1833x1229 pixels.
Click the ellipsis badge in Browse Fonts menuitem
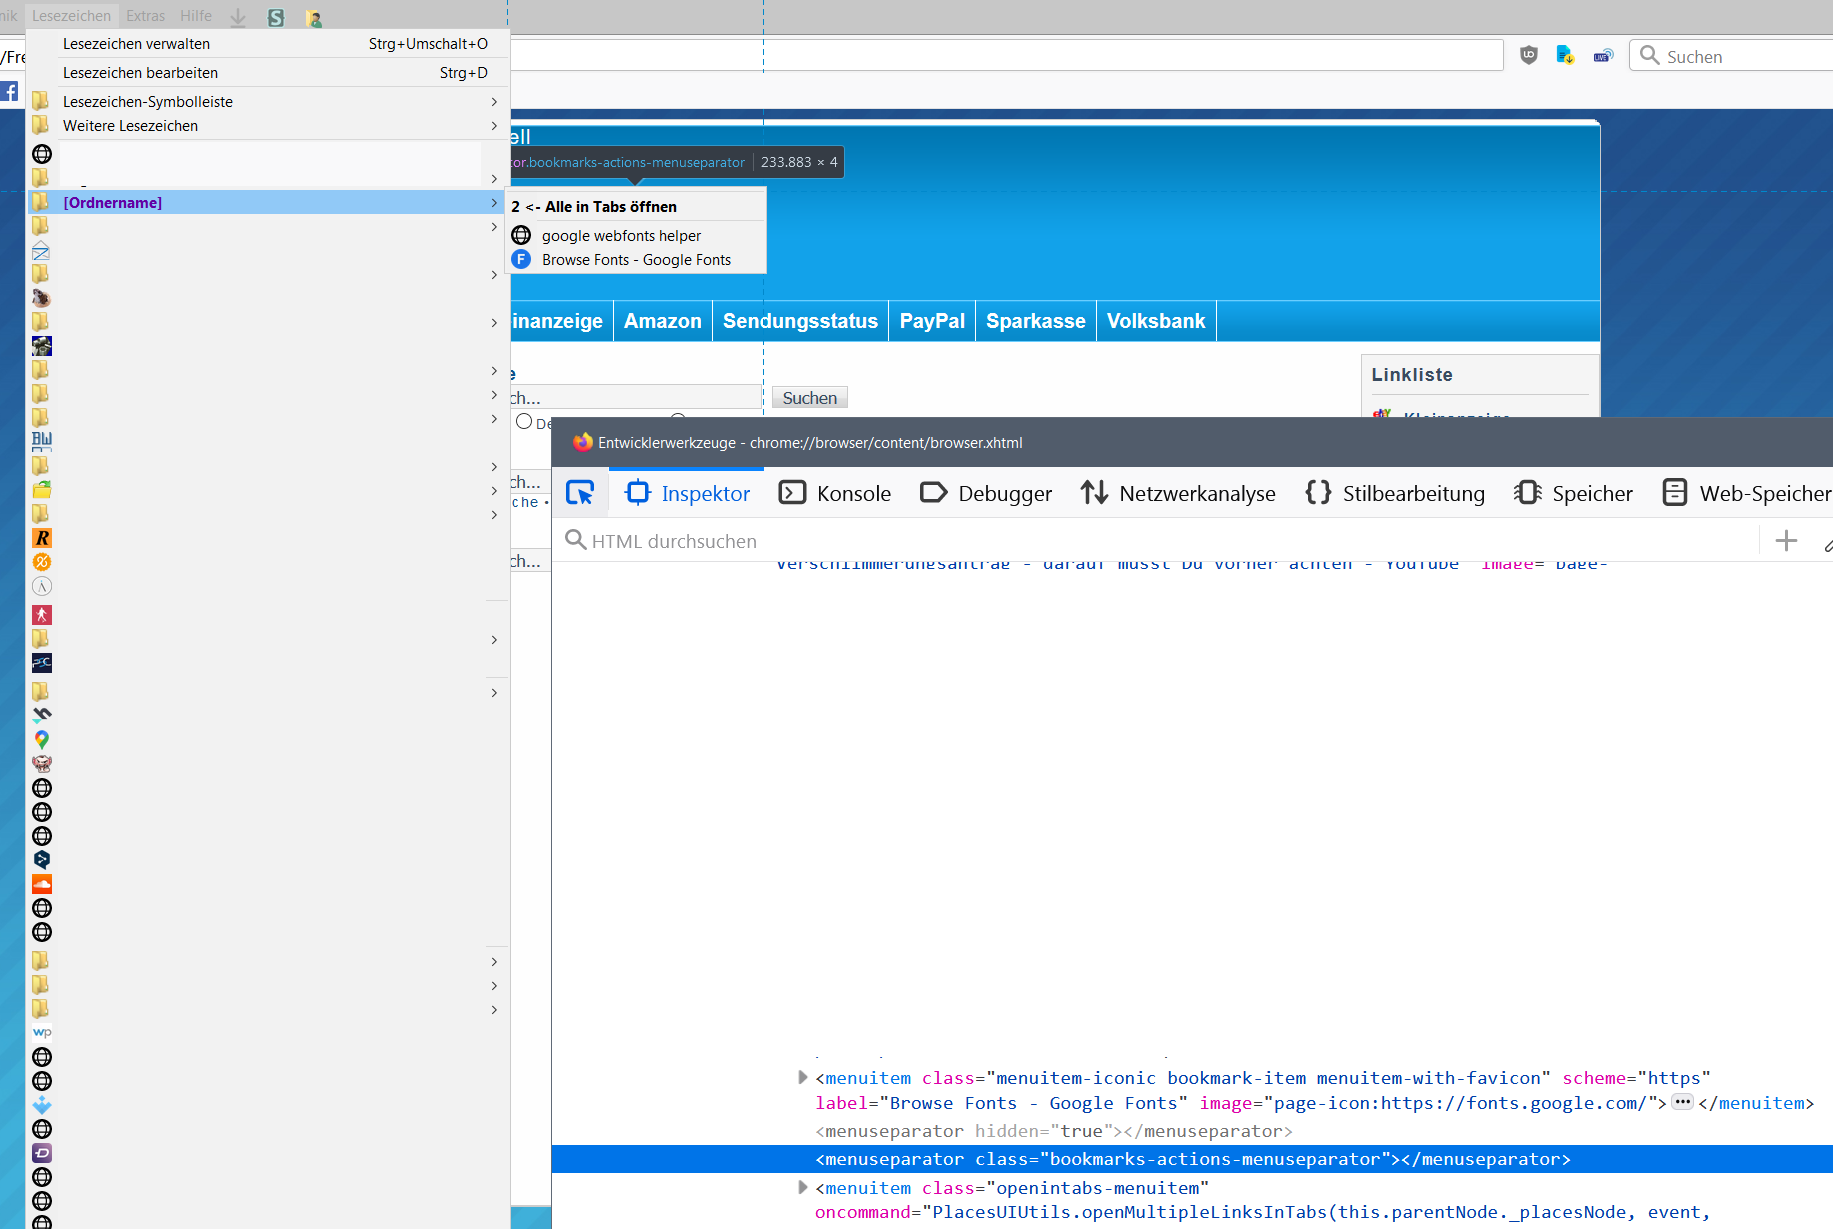pyautogui.click(x=1682, y=1103)
